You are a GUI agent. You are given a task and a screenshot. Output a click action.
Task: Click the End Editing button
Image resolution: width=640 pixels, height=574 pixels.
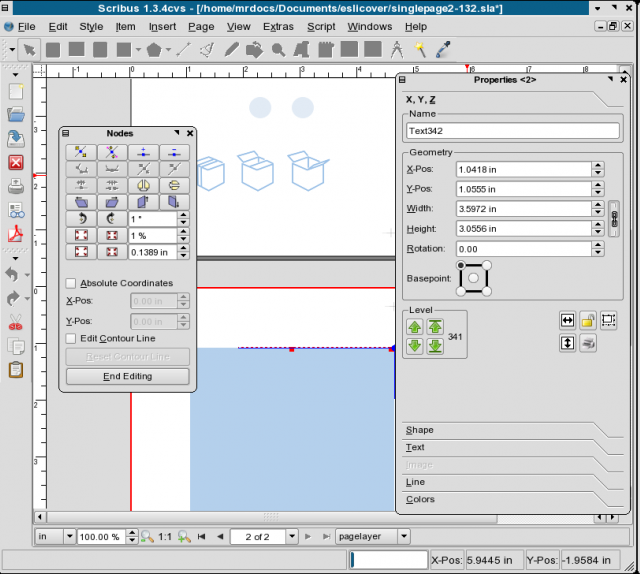(127, 376)
